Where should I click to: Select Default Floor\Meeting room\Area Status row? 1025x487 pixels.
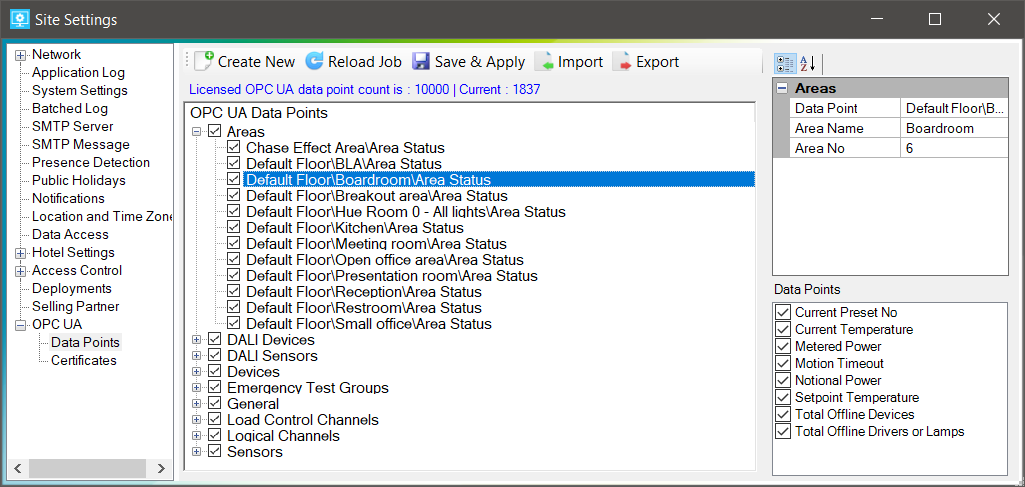[376, 244]
